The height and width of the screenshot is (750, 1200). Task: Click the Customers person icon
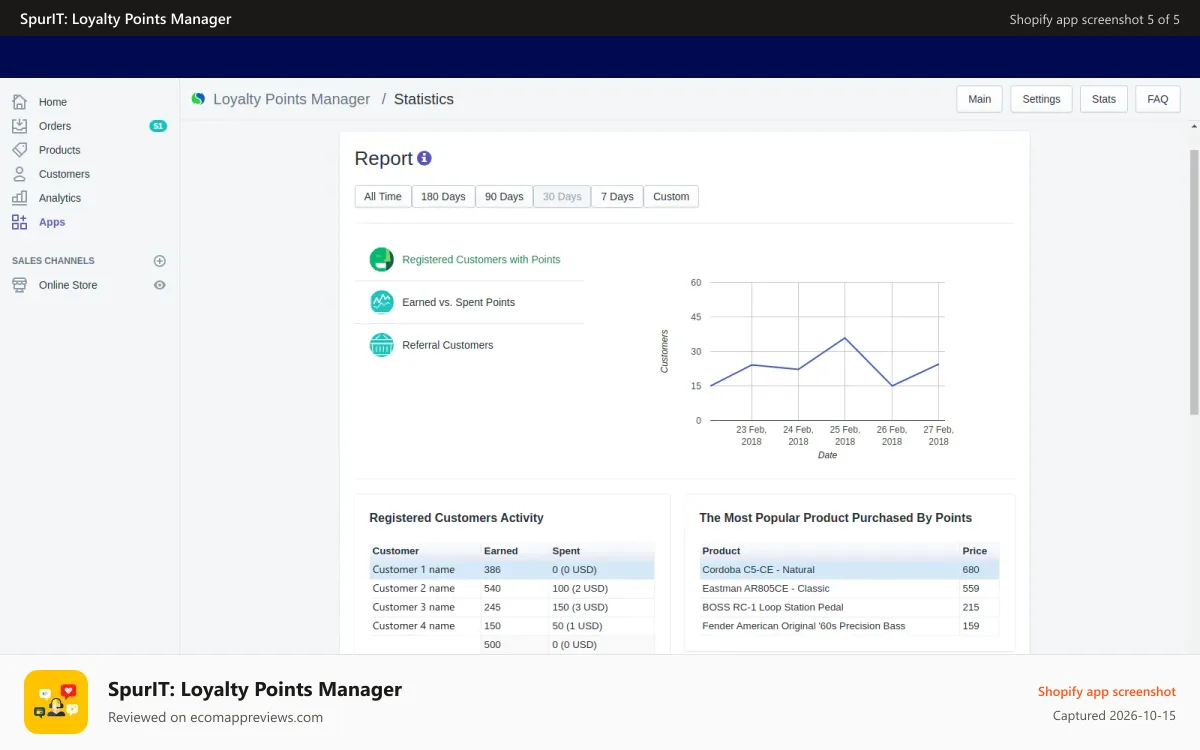(x=20, y=174)
